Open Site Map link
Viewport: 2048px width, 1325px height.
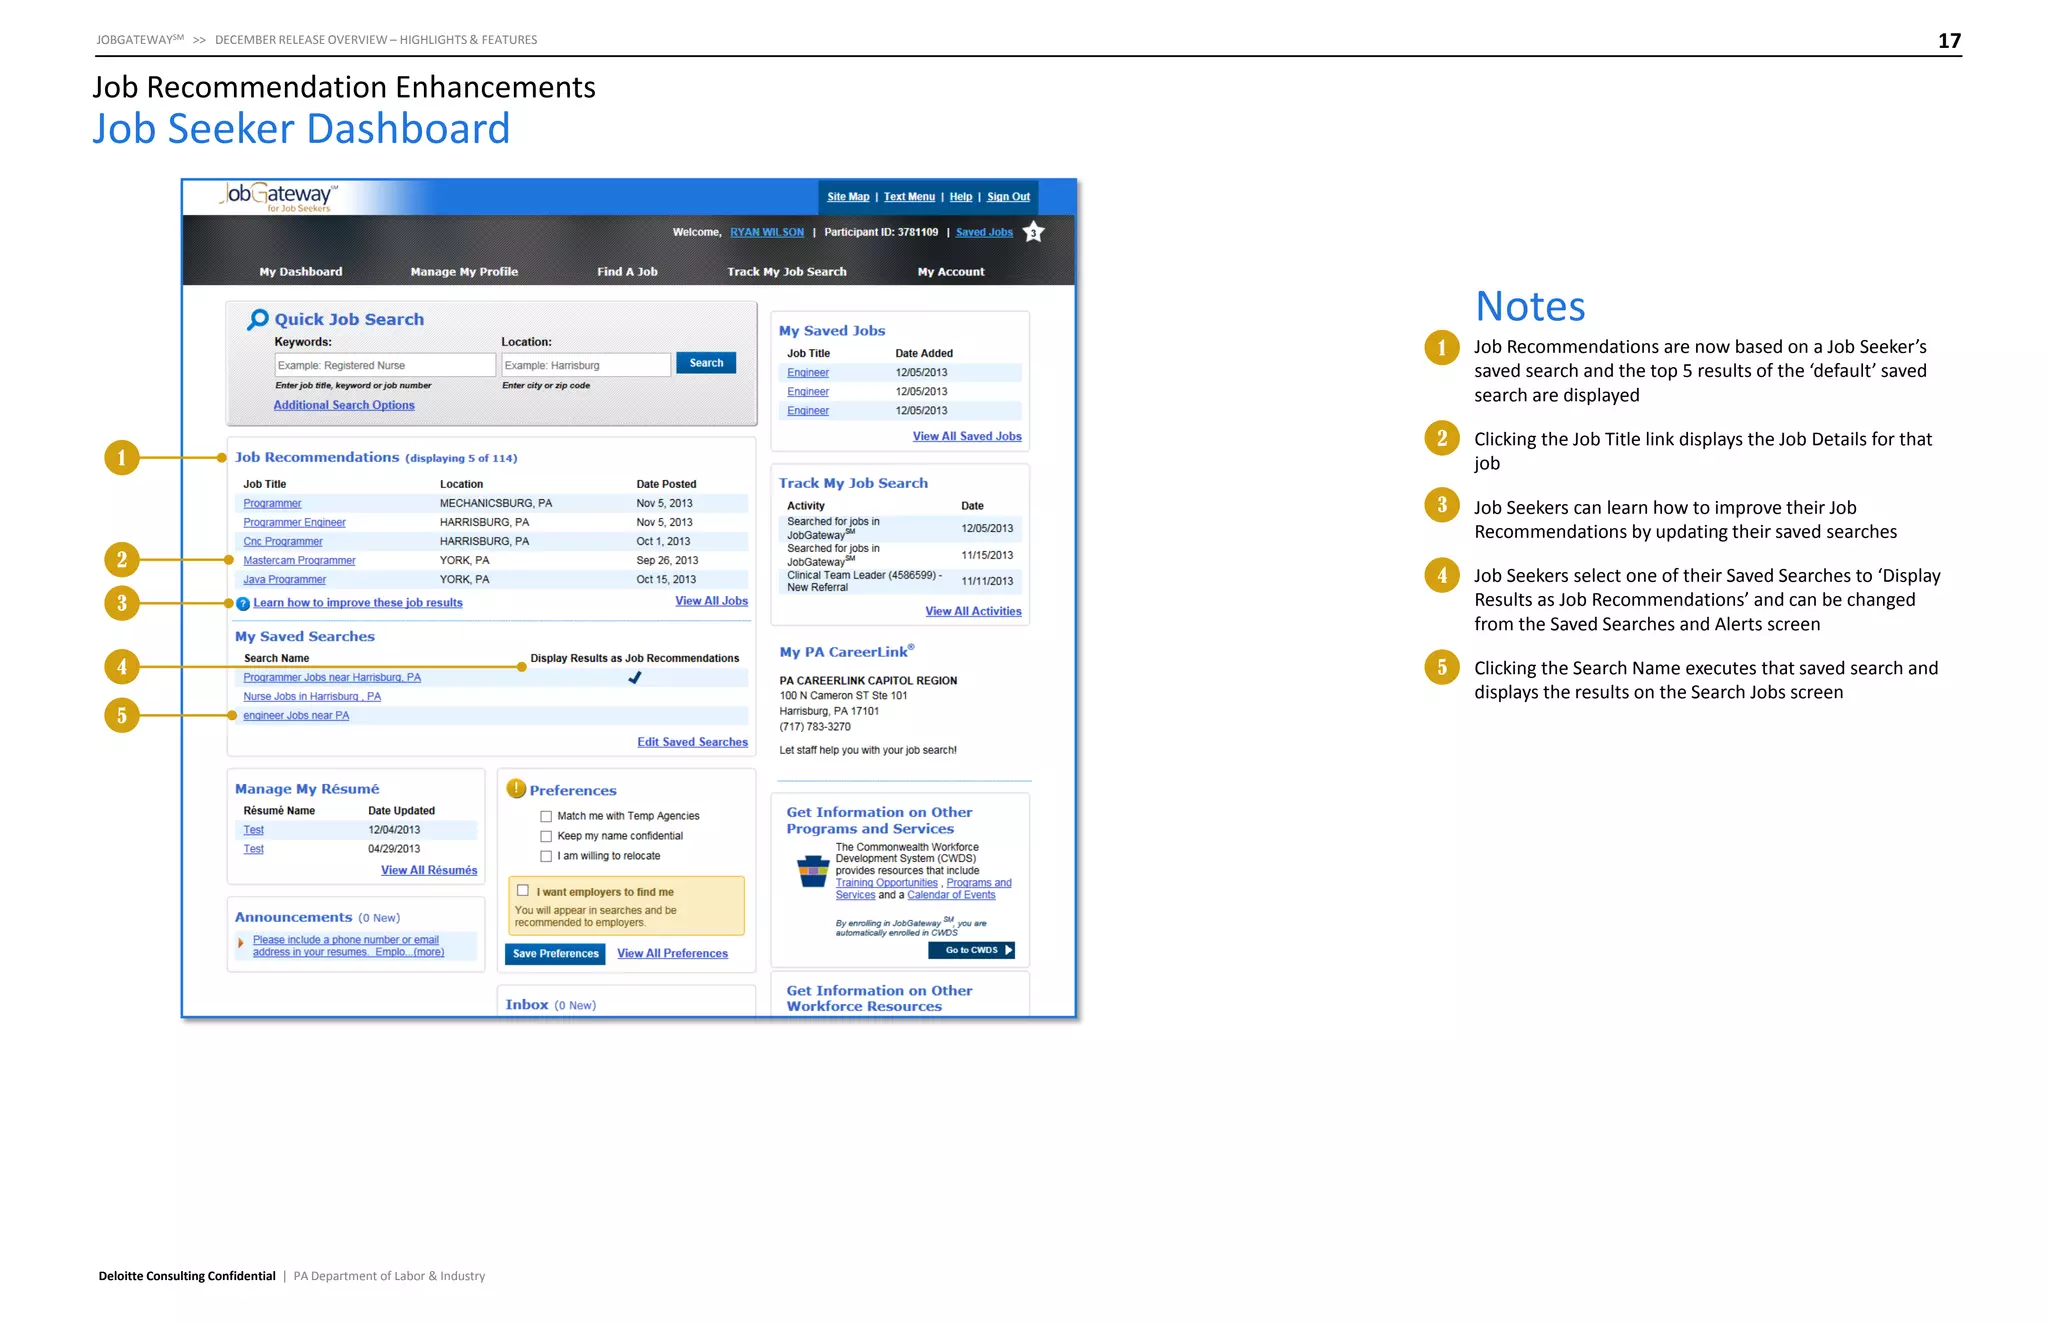(848, 197)
